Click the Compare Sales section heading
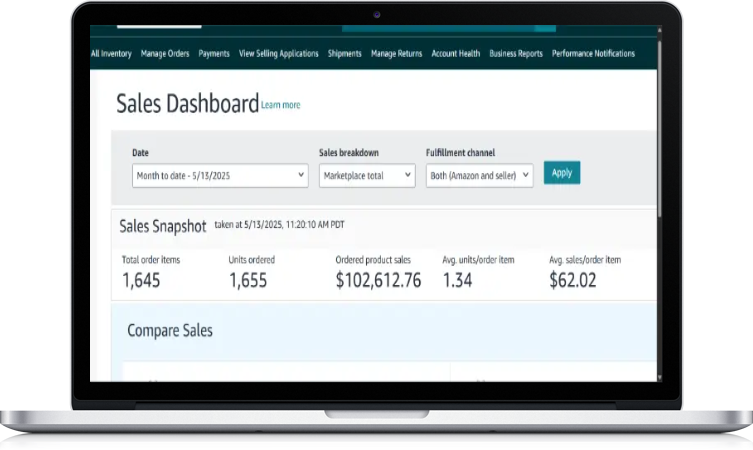The width and height of the screenshot is (753, 450). tap(170, 330)
